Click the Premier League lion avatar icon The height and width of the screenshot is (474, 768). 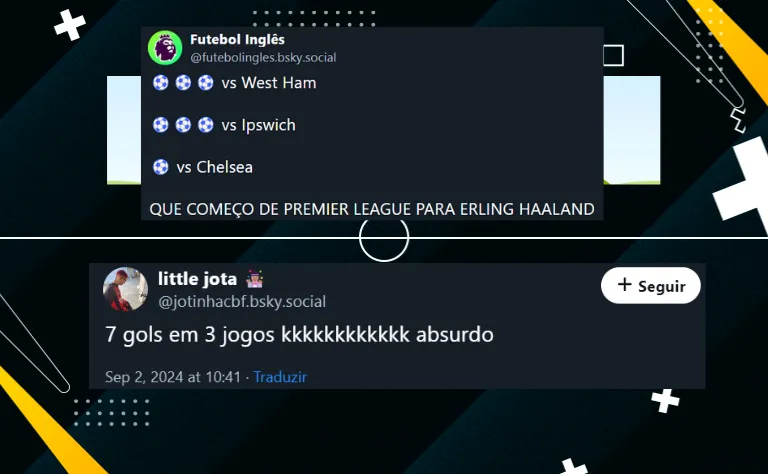[165, 47]
